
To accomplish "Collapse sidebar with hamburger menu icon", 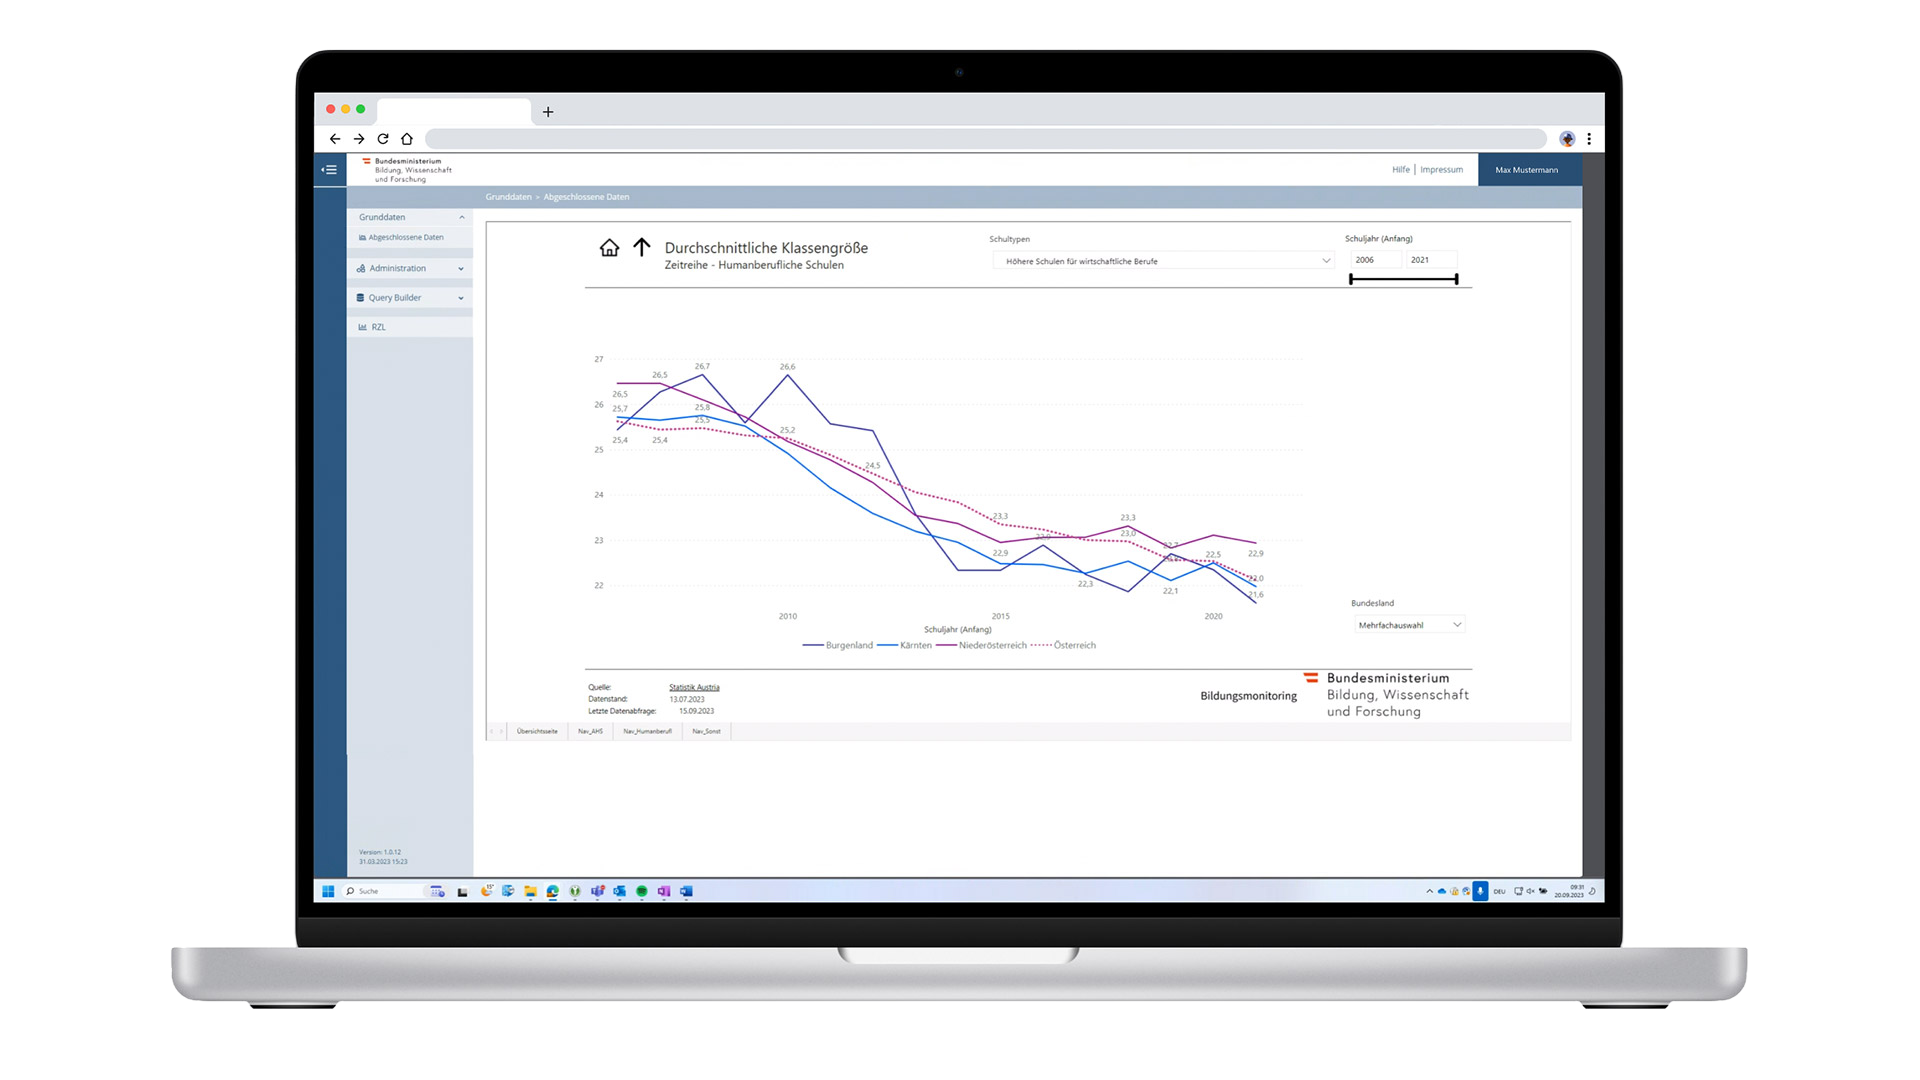I will (329, 170).
